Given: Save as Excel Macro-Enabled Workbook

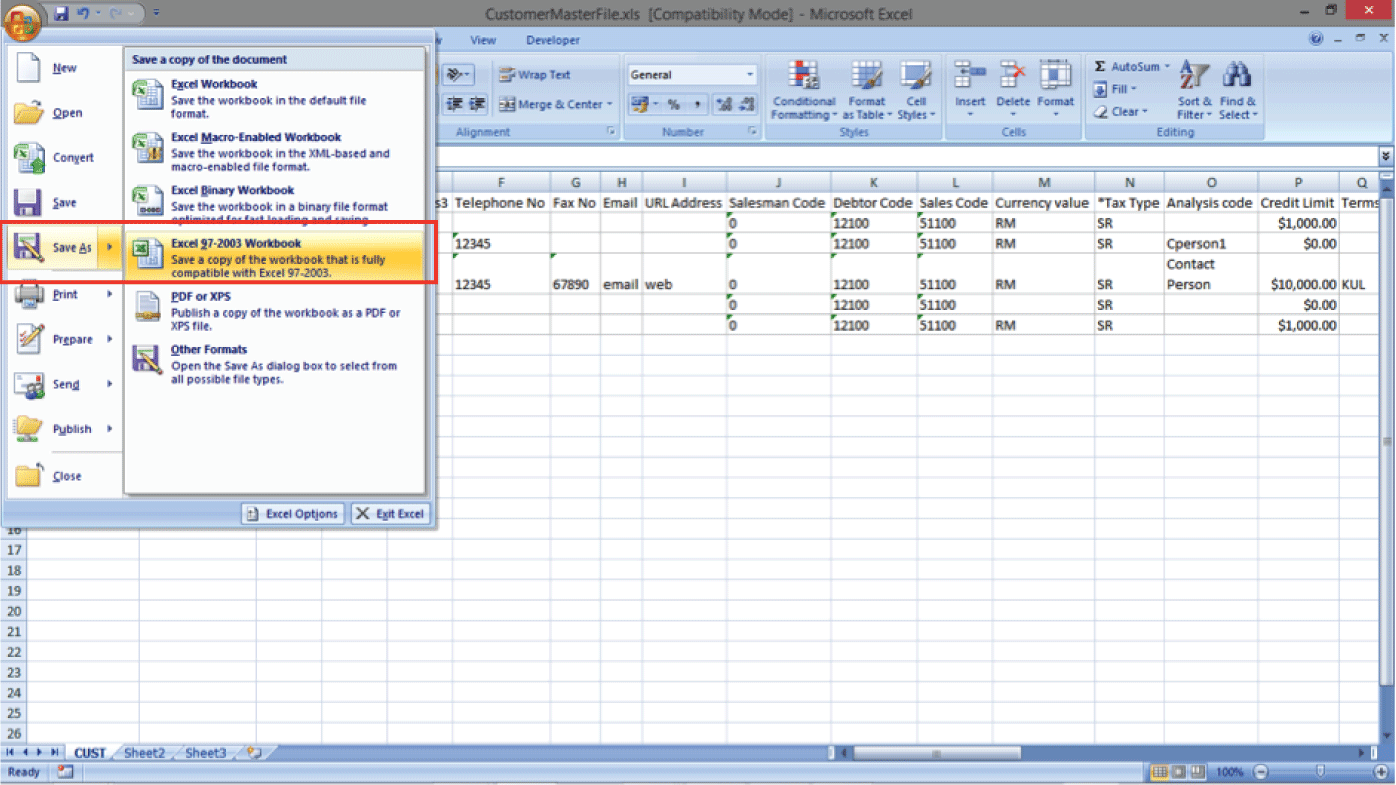Looking at the screenshot, I should (275, 151).
